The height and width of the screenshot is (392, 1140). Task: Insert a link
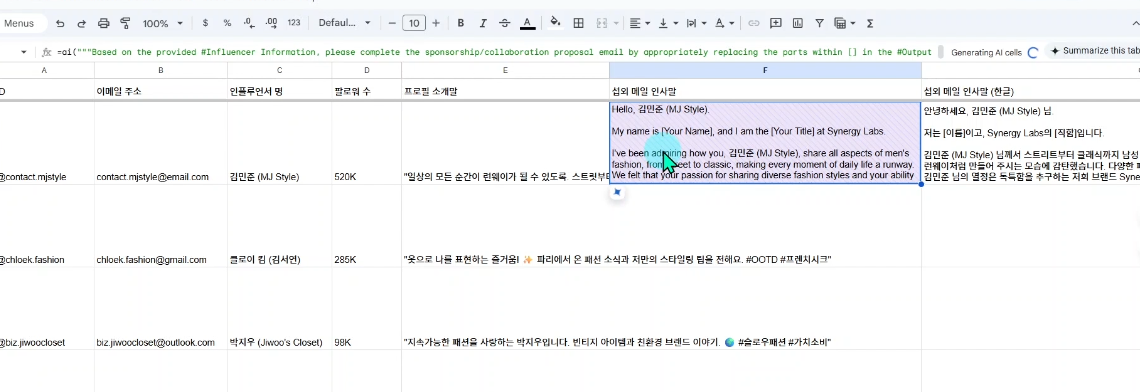[754, 23]
